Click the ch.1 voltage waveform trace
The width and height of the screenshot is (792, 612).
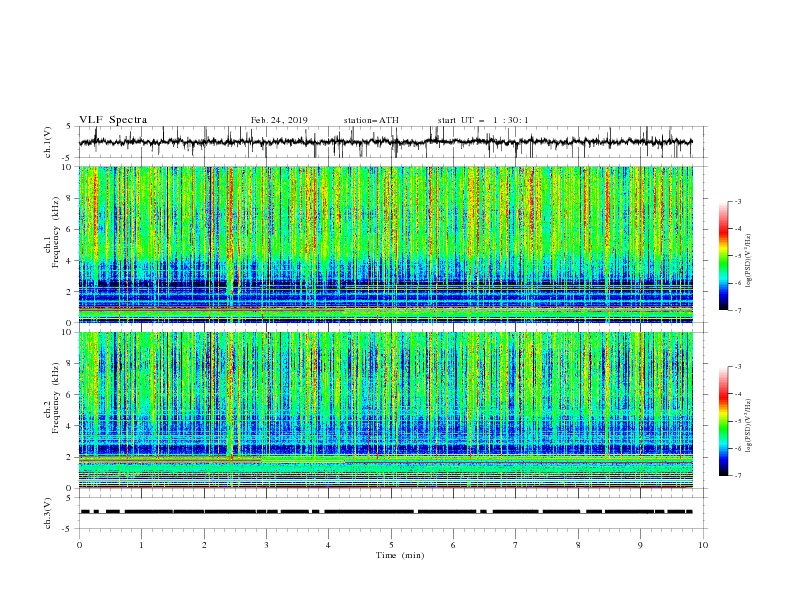click(385, 142)
